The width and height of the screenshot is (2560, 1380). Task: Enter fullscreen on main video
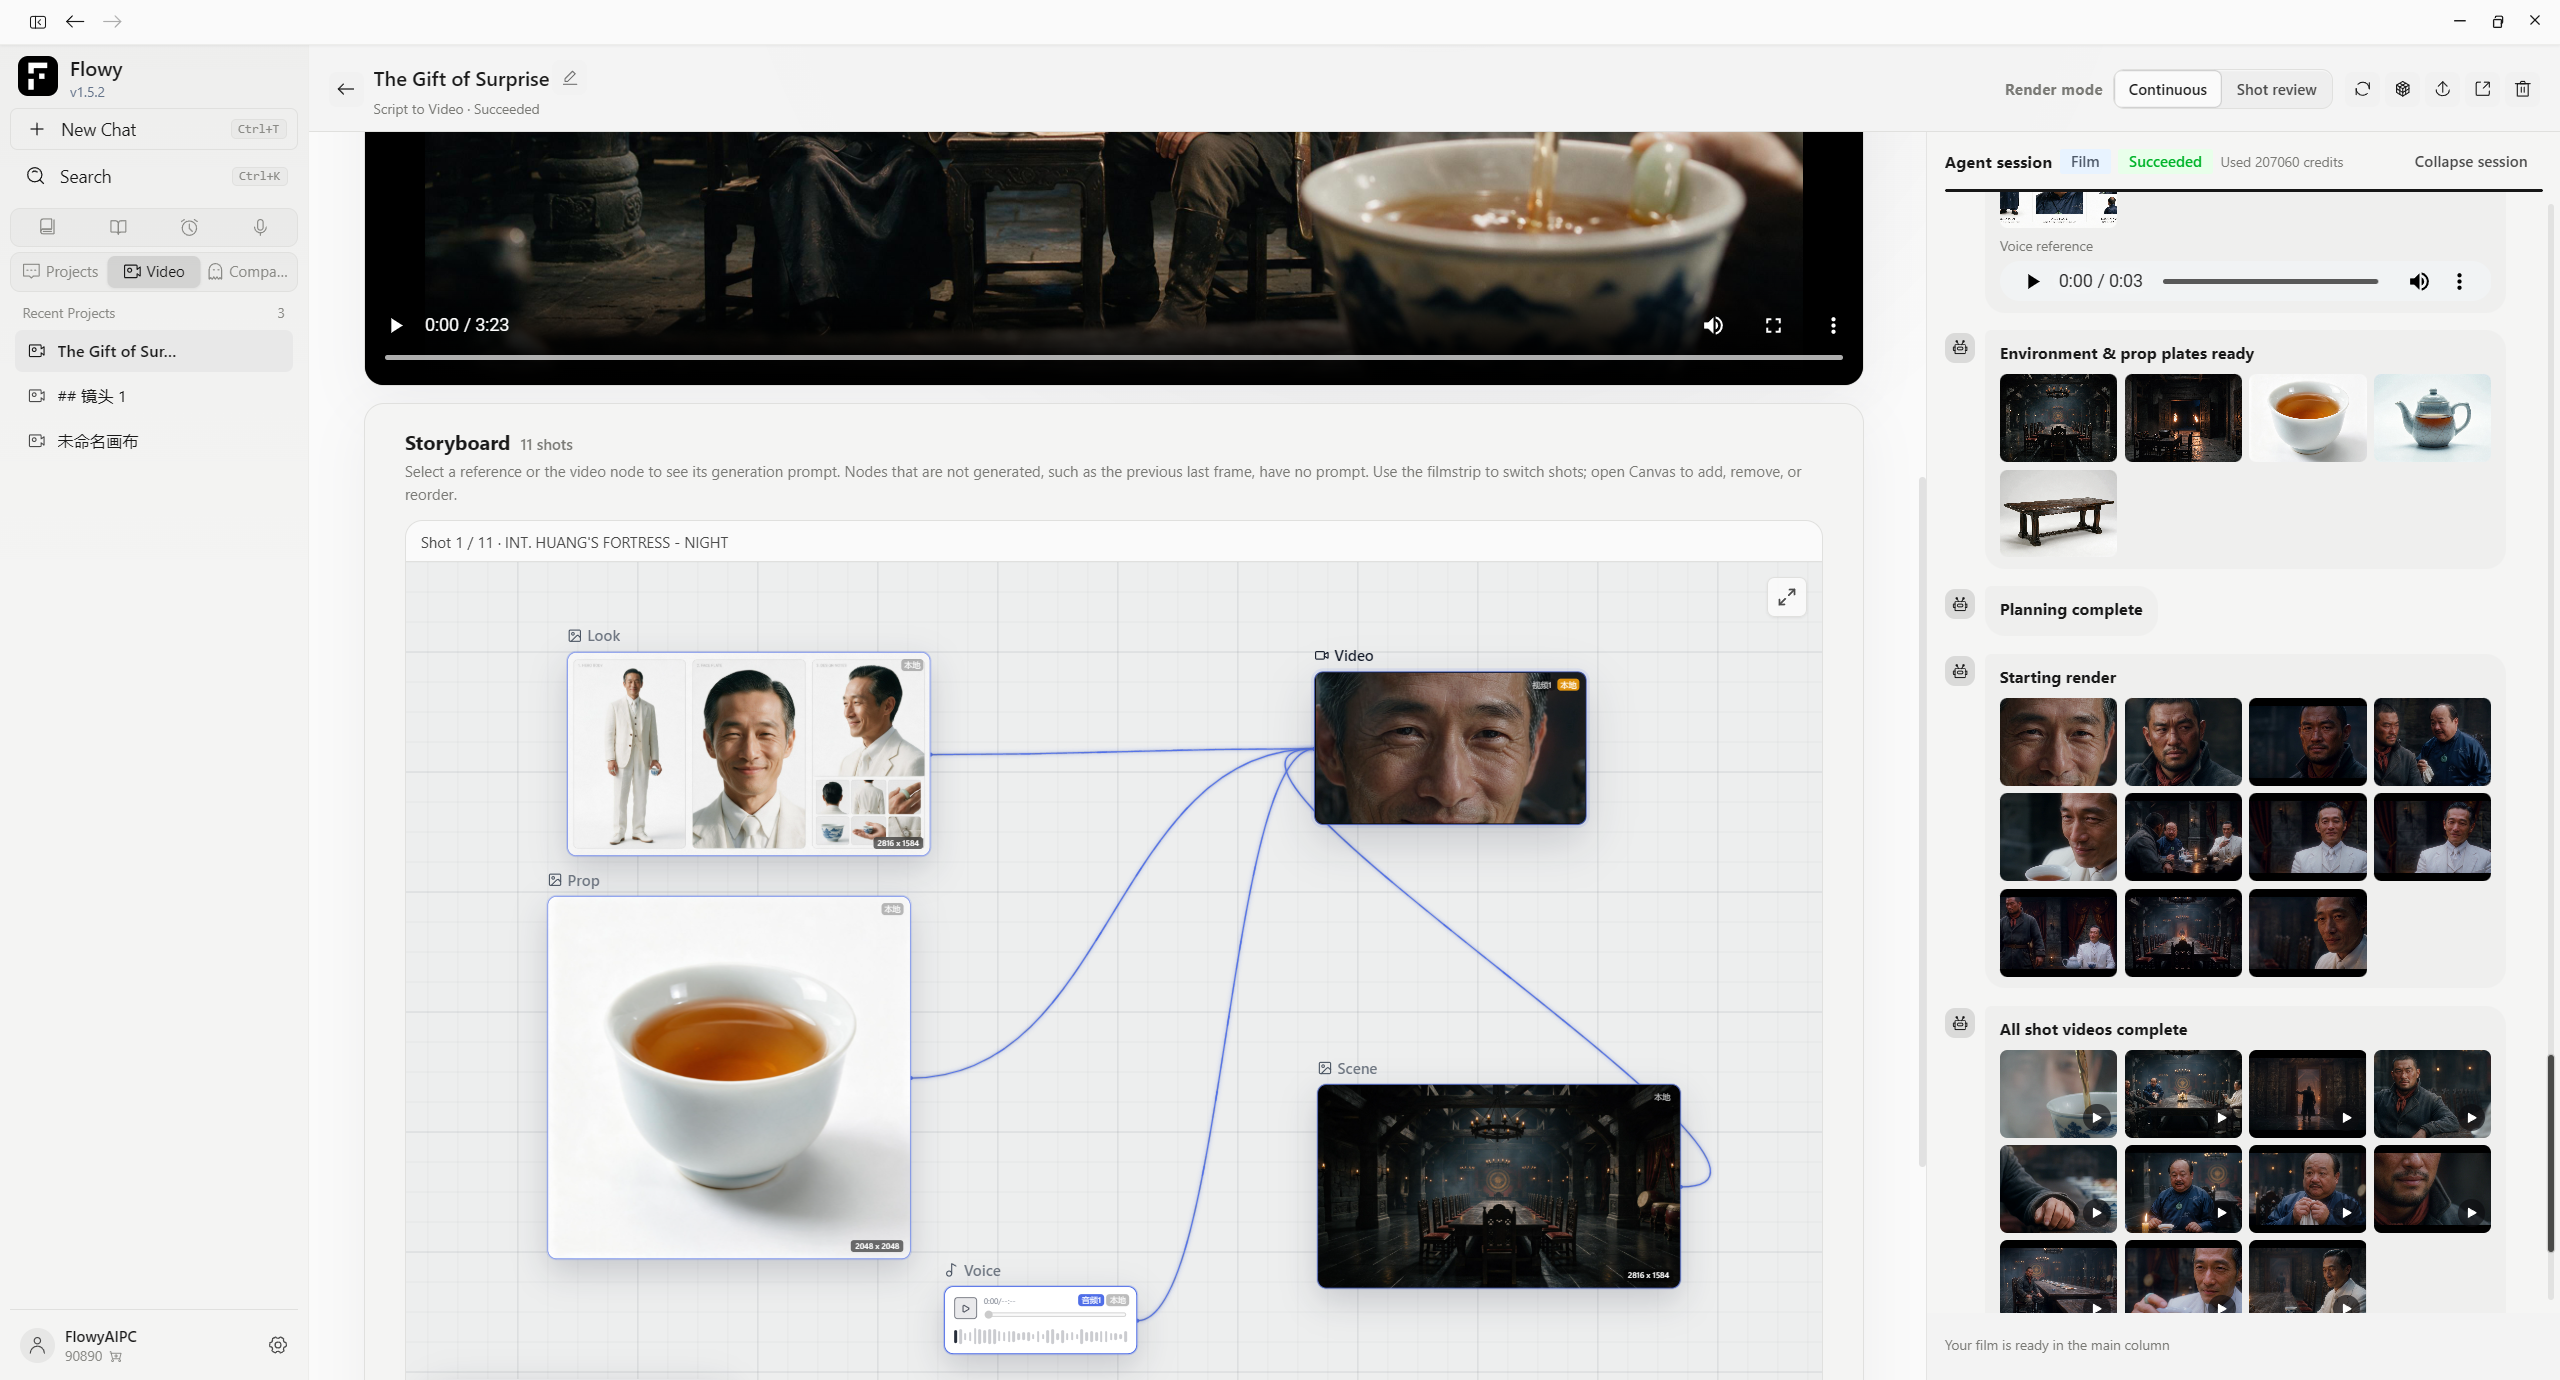click(1773, 325)
